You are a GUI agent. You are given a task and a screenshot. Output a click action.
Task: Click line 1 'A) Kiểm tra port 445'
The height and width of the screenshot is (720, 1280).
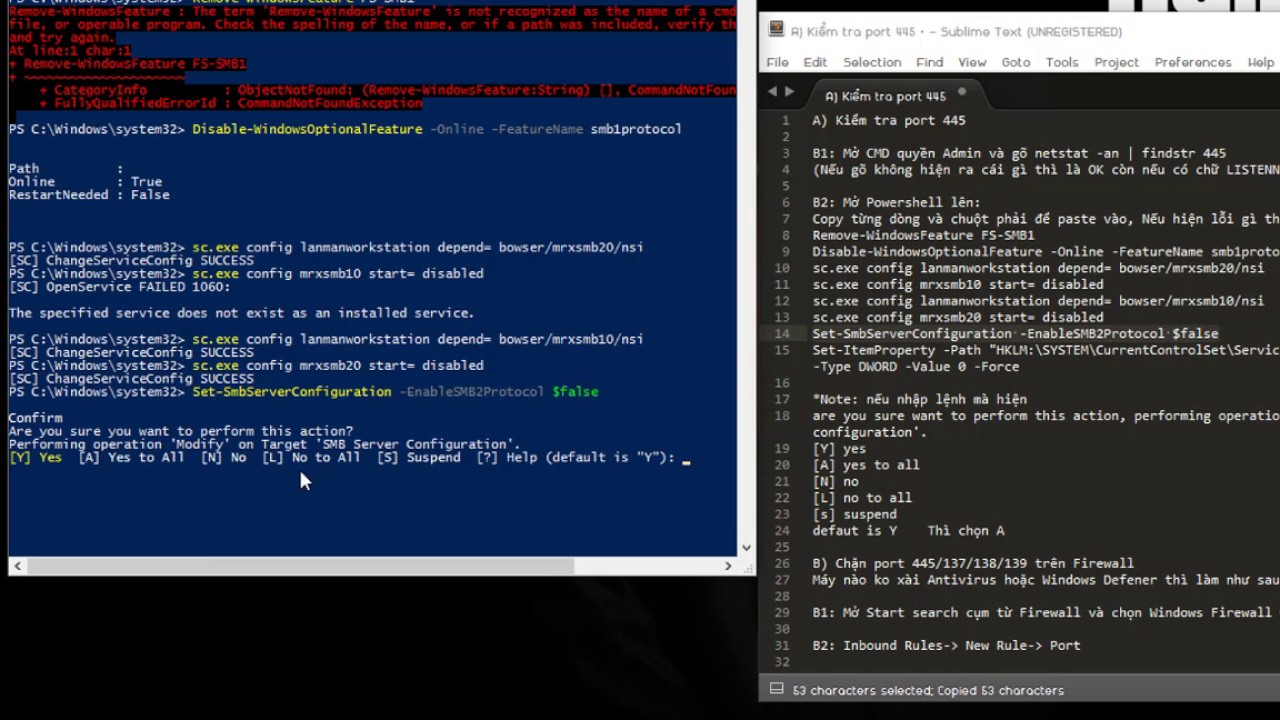[889, 120]
